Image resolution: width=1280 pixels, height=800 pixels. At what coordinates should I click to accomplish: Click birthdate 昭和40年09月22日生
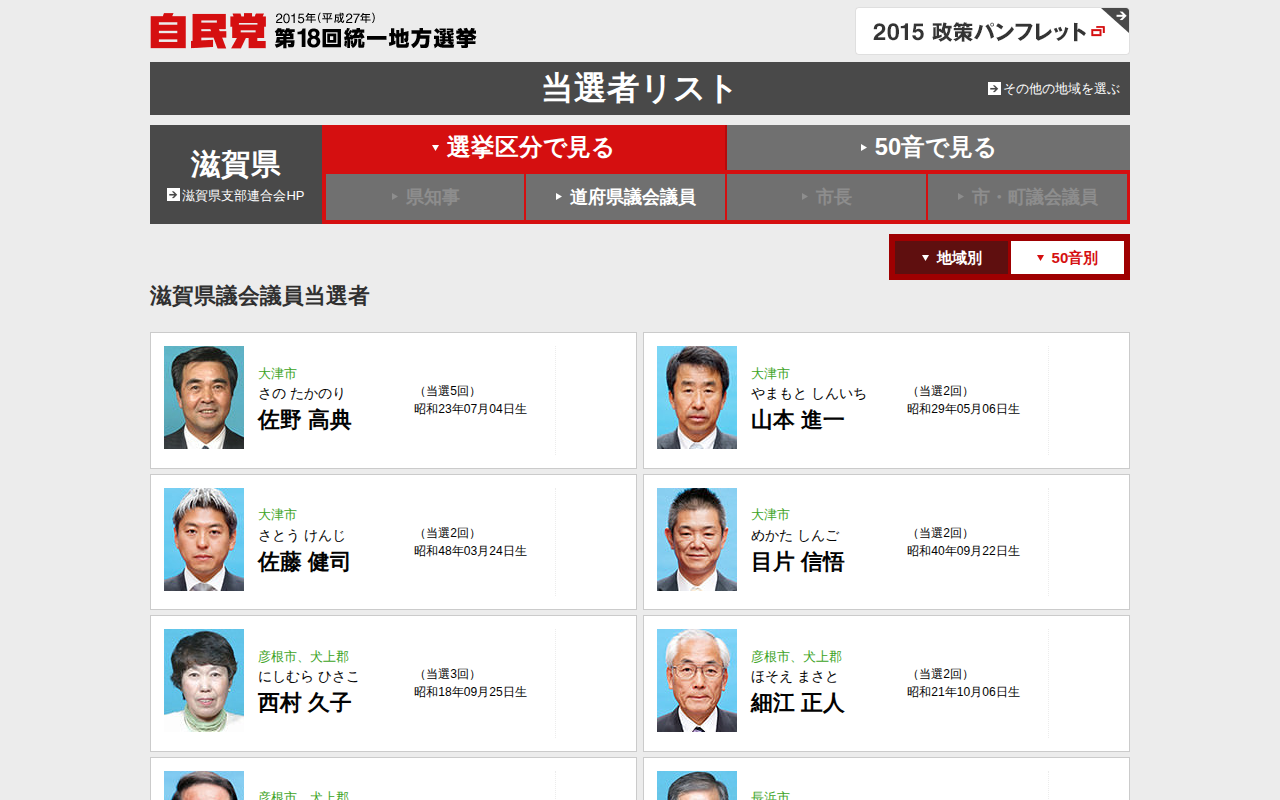[x=964, y=551]
